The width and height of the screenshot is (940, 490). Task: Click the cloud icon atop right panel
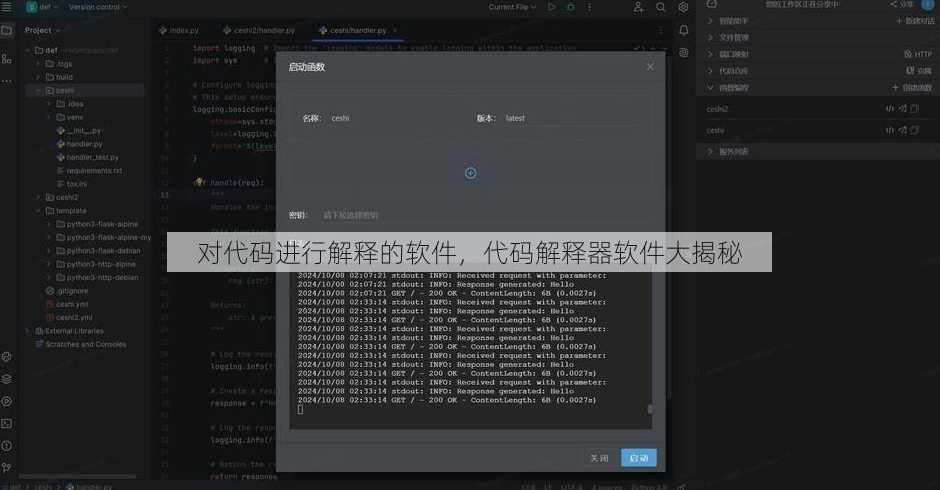pos(712,4)
